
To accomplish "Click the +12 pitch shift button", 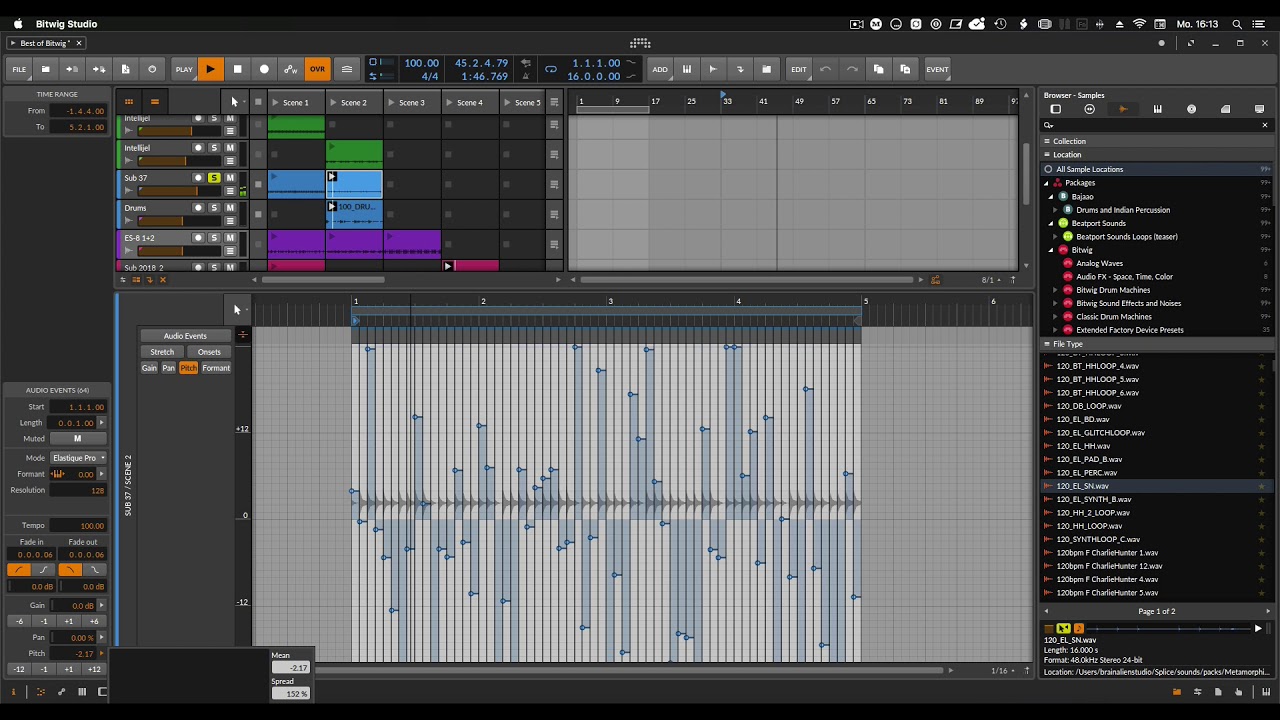I will pyautogui.click(x=94, y=669).
